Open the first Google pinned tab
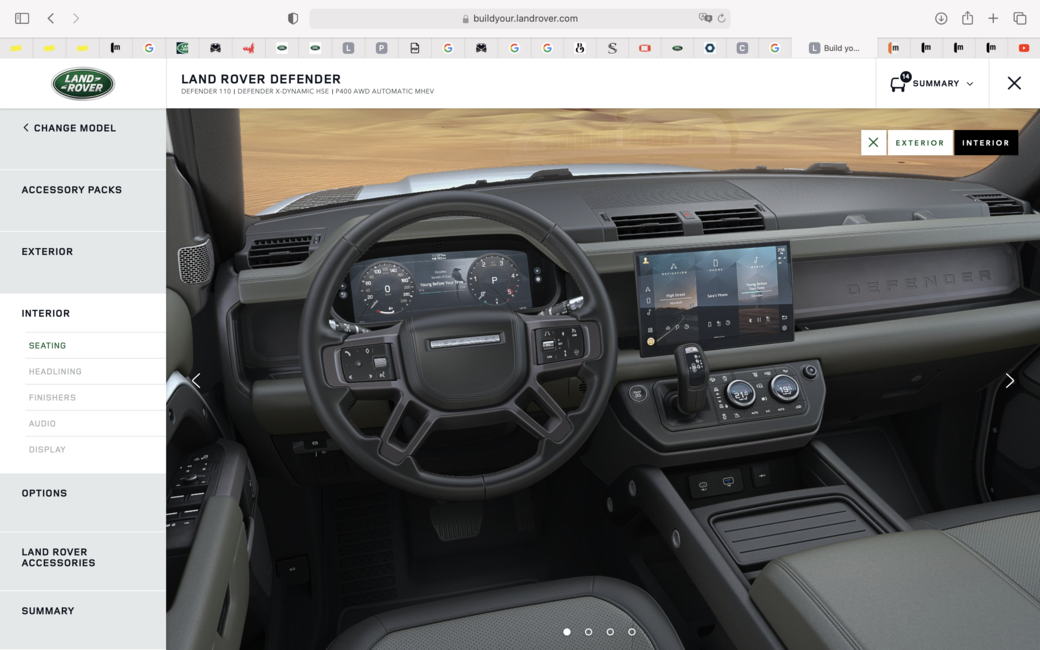1040x650 pixels. click(x=149, y=48)
